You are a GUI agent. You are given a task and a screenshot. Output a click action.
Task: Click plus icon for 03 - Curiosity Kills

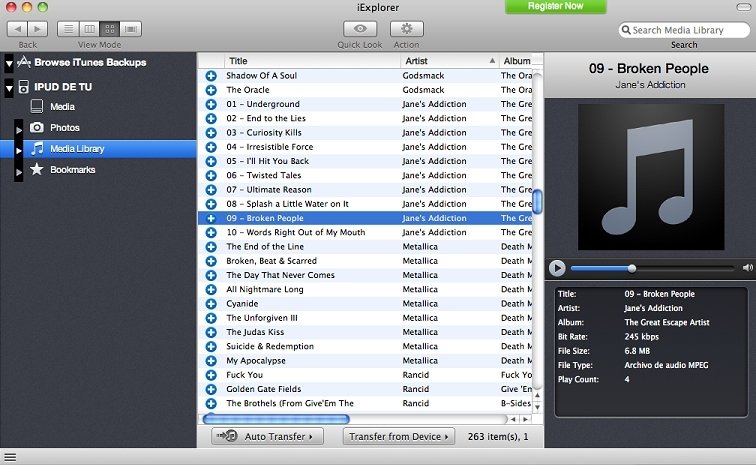coord(211,133)
